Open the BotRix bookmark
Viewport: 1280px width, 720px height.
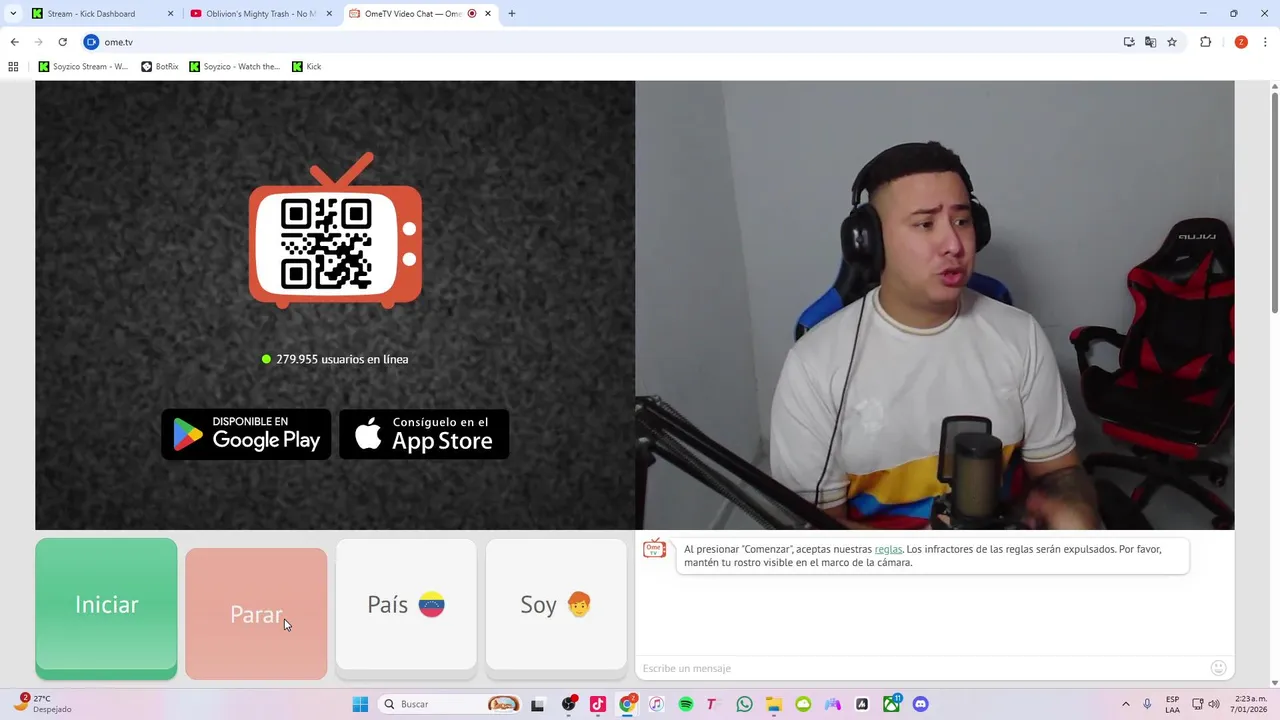tap(160, 67)
